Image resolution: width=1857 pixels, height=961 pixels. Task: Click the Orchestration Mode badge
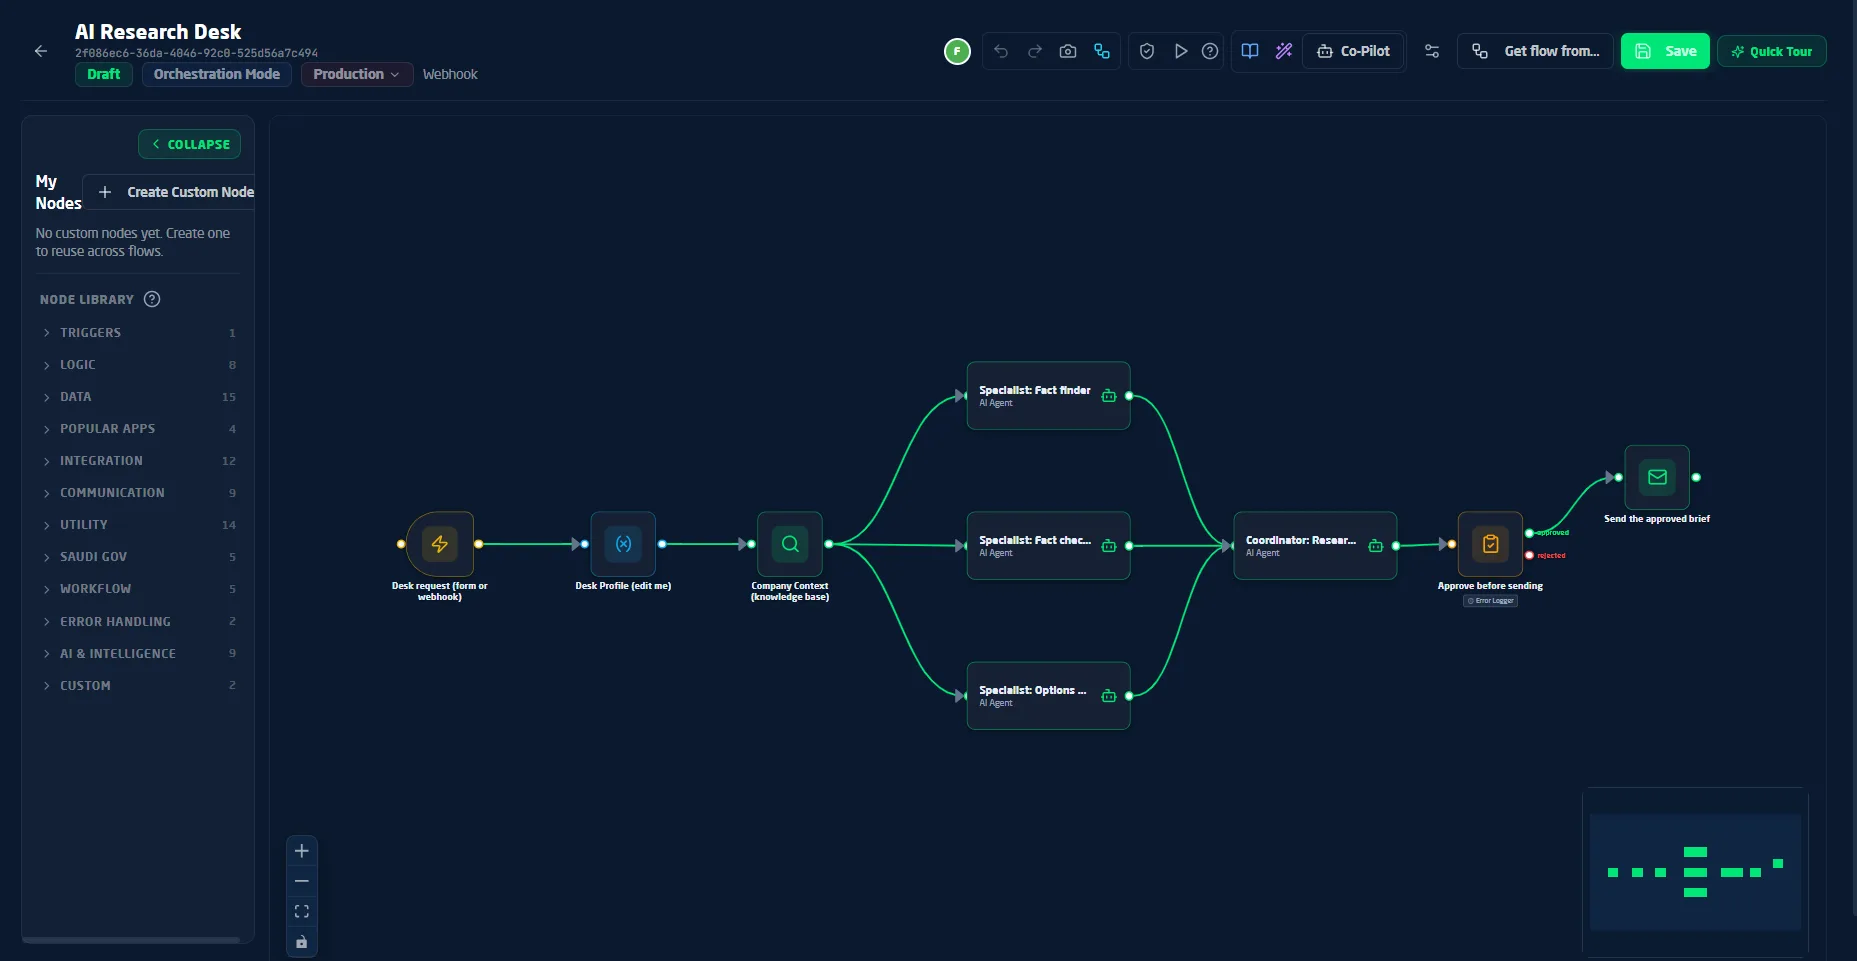217,74
